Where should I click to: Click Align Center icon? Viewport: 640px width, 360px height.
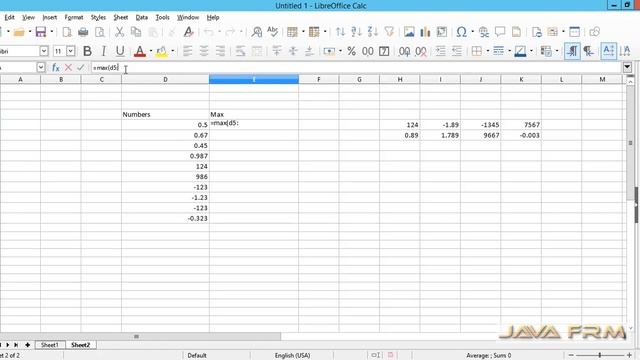pos(204,51)
